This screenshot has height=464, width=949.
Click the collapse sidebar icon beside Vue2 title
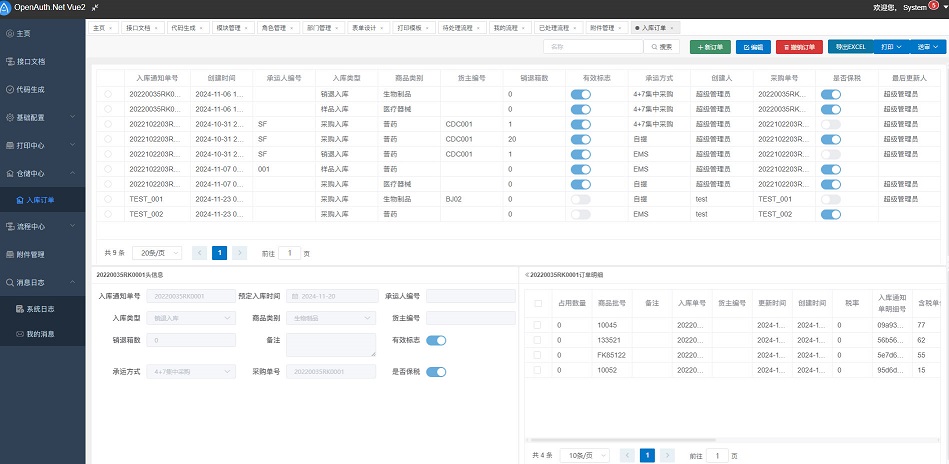coord(96,7)
